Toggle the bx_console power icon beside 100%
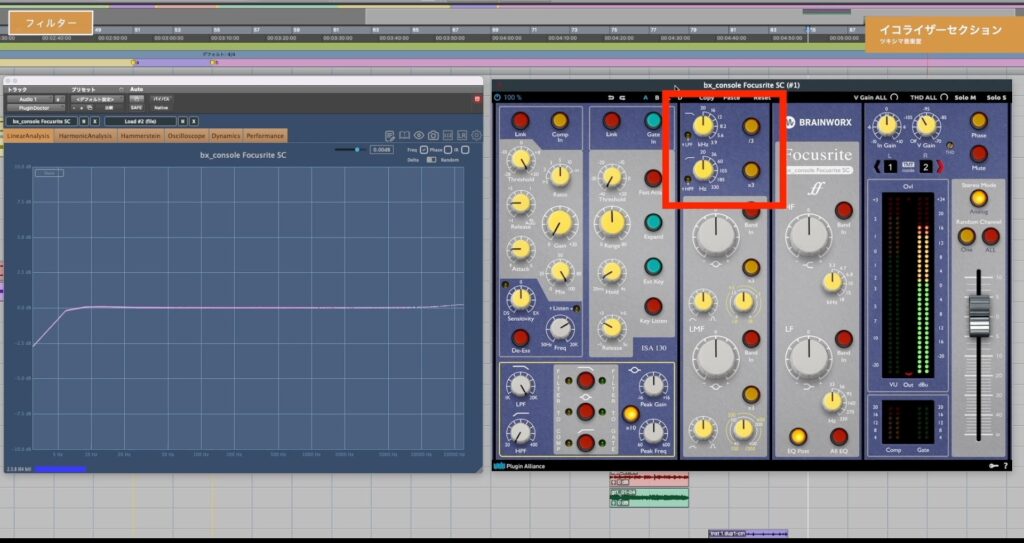This screenshot has height=543, width=1024. (498, 97)
